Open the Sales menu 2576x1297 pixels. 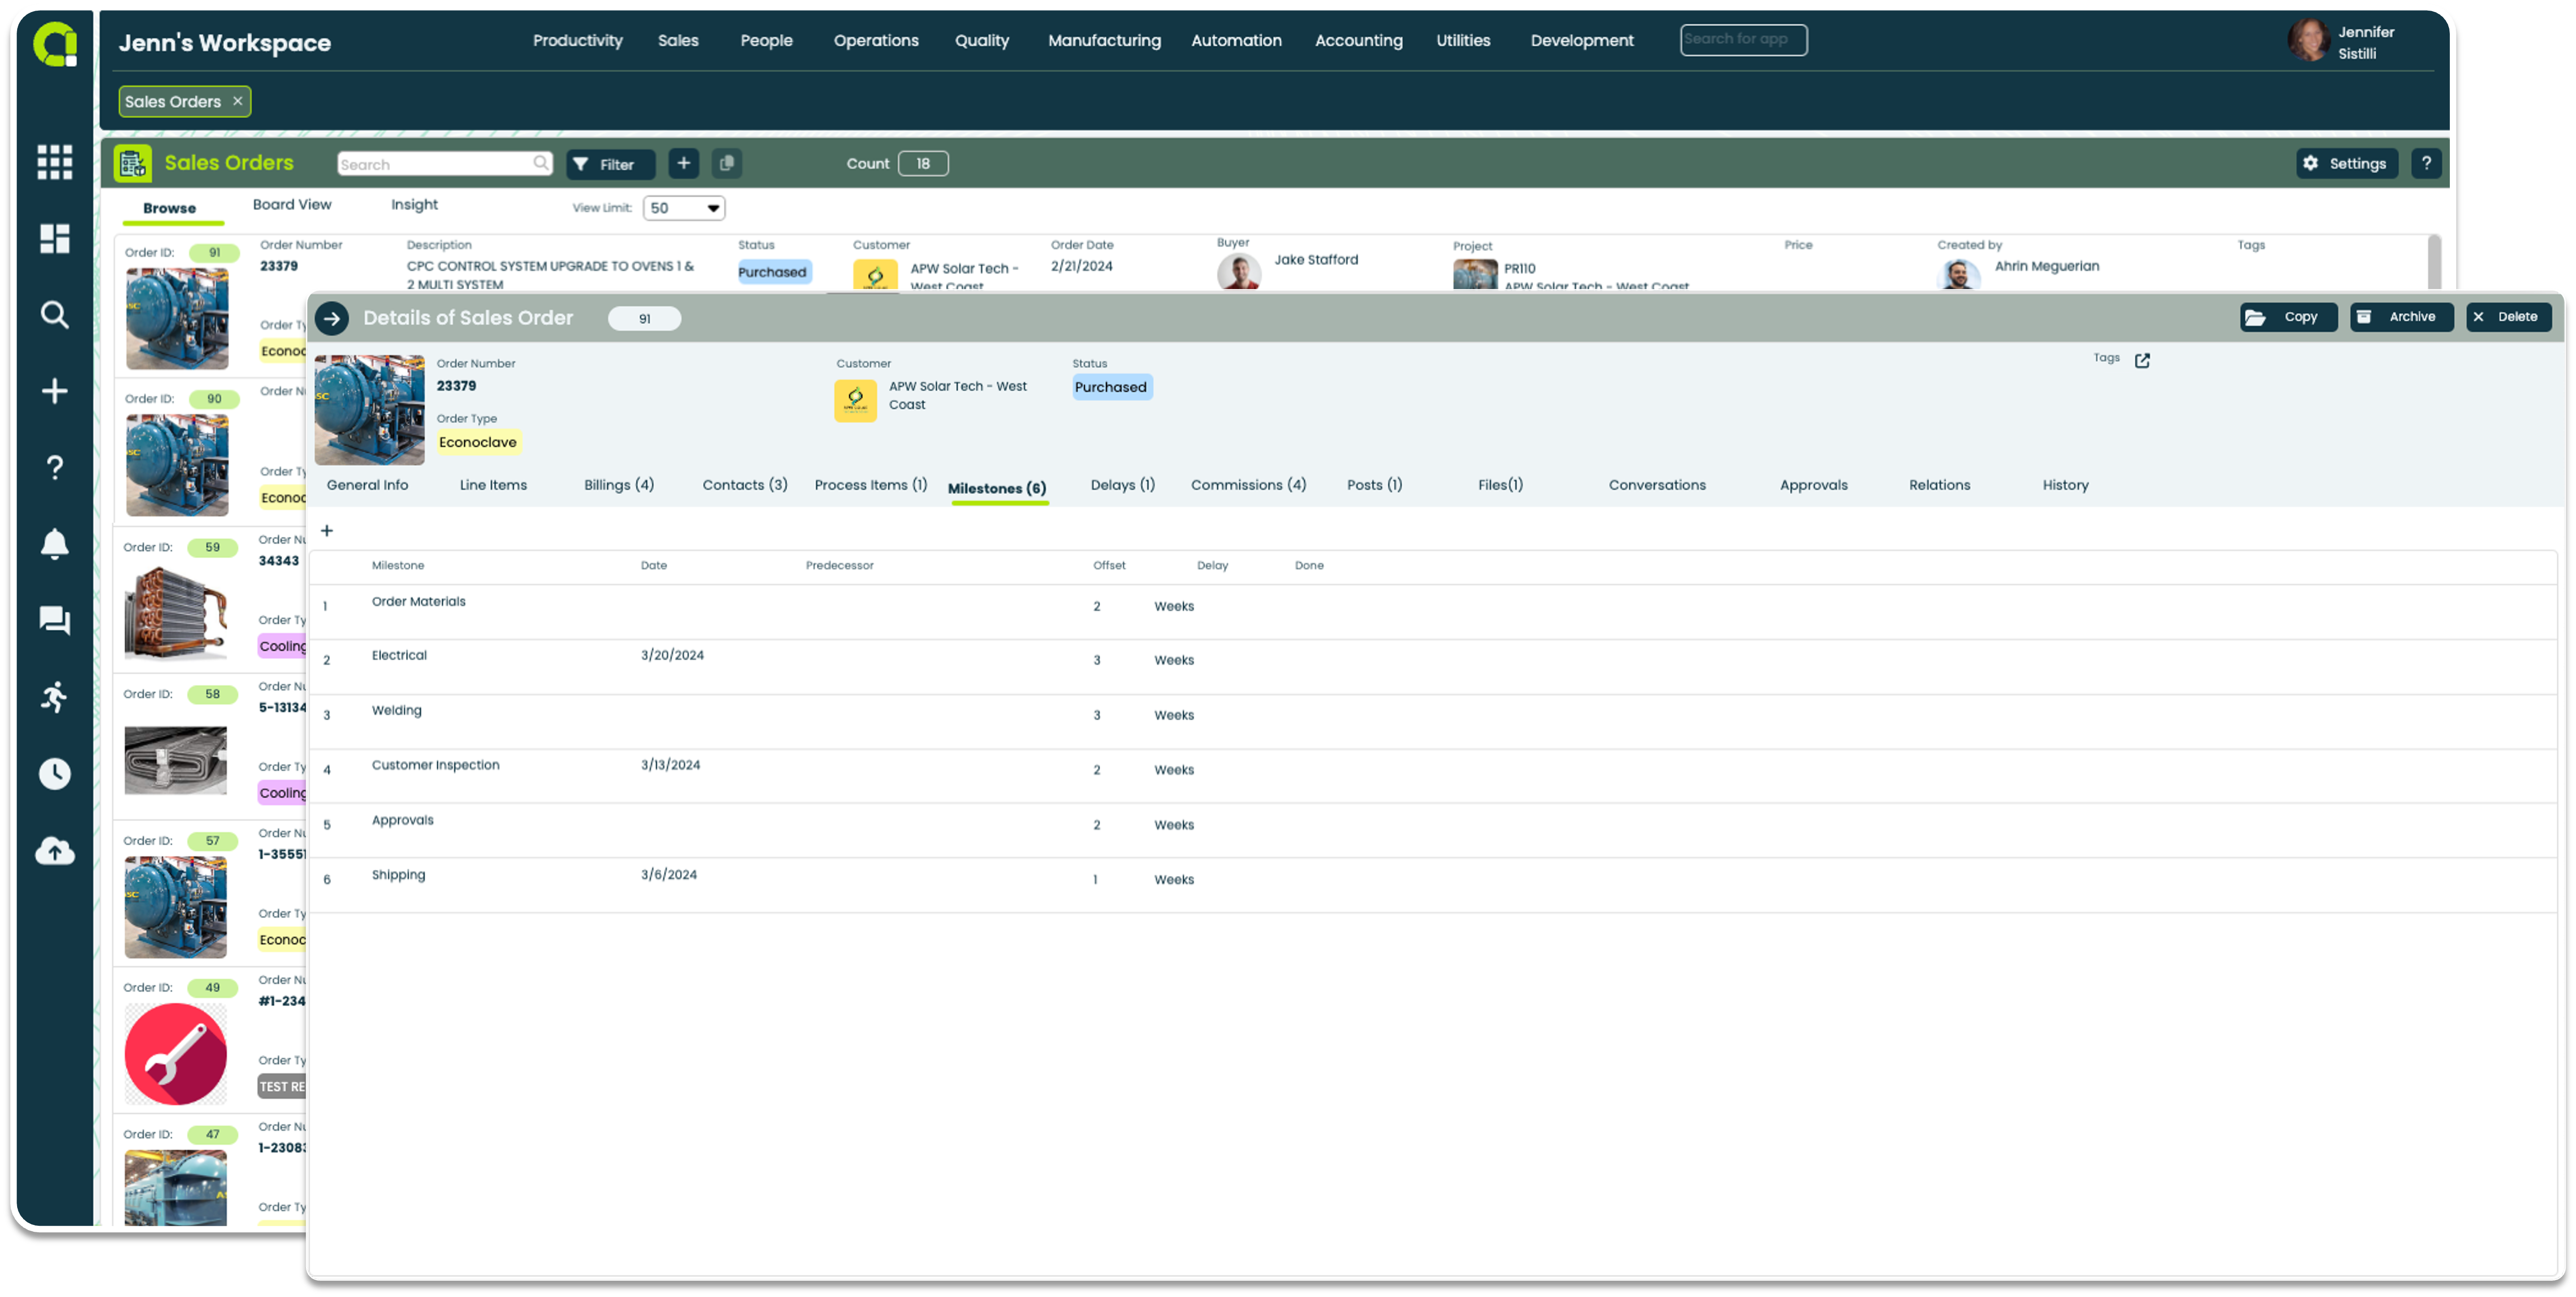coord(678,40)
